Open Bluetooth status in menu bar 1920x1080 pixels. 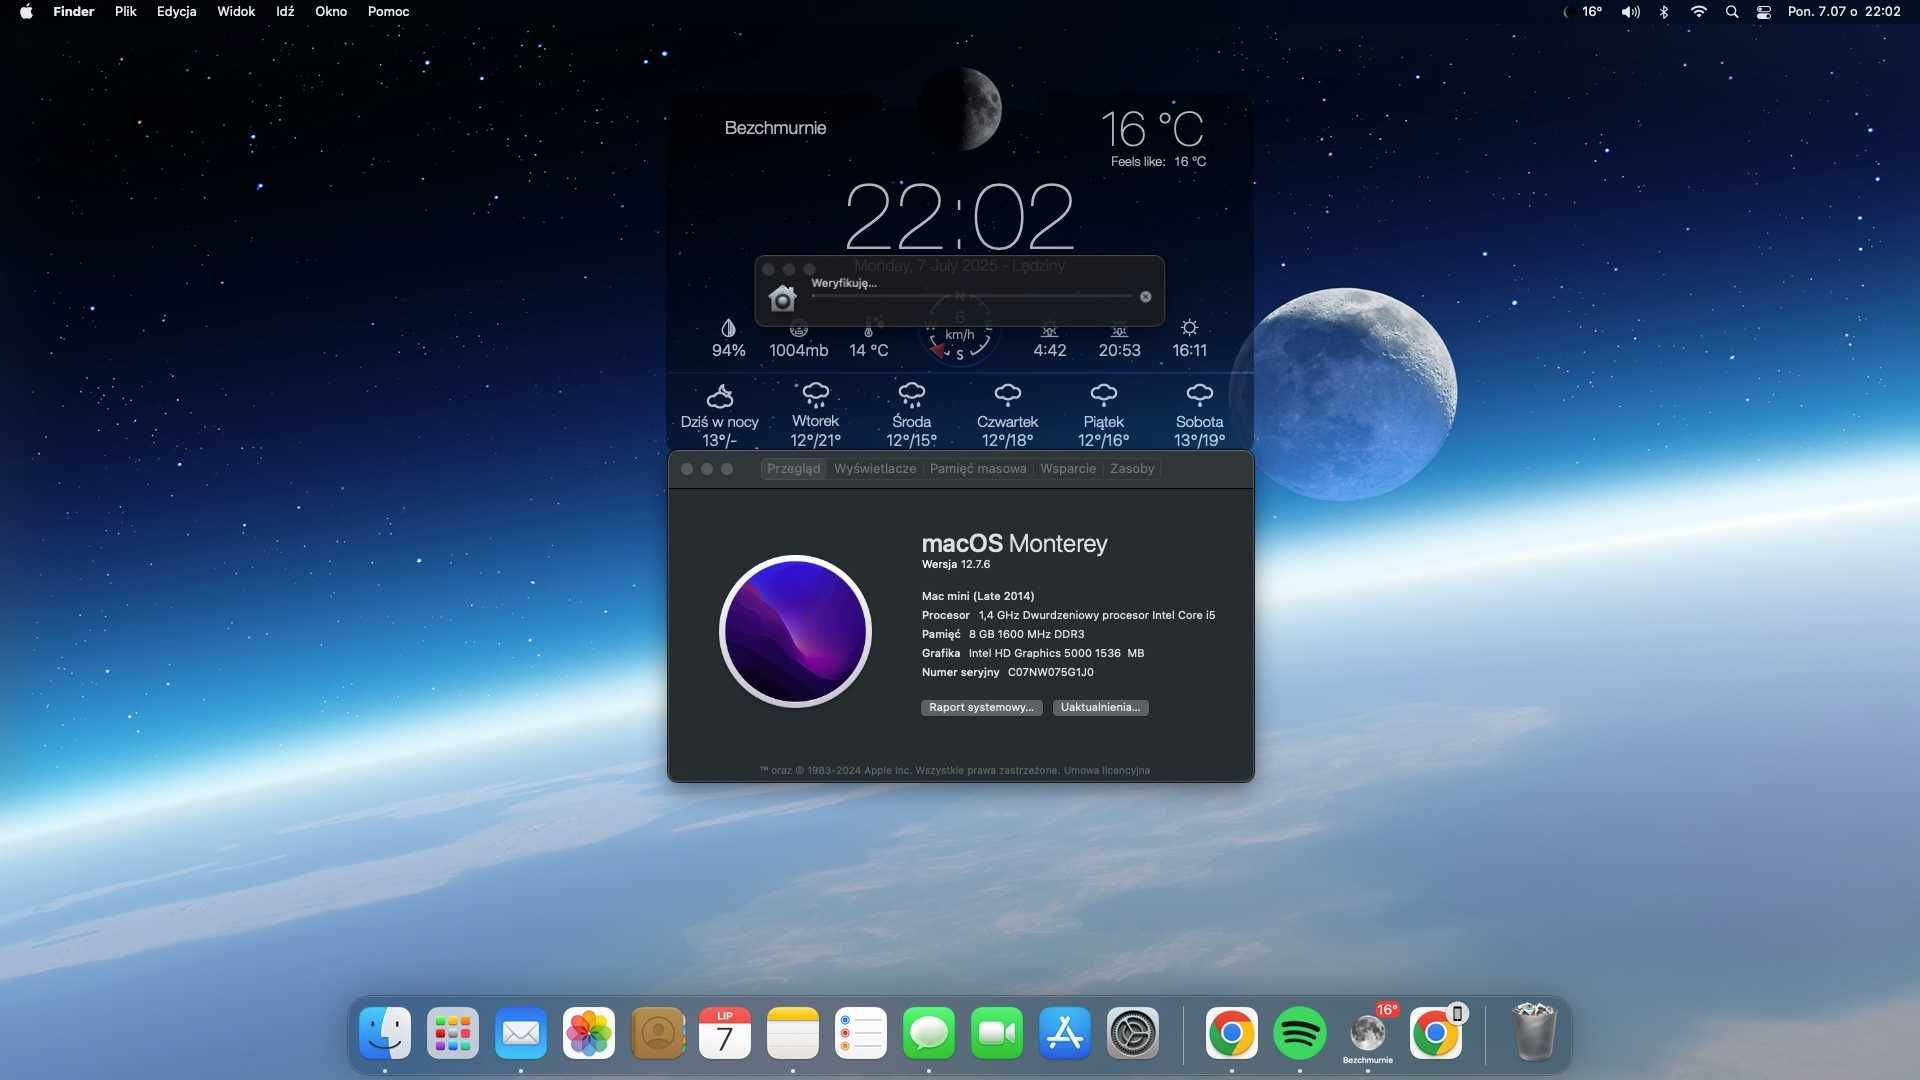[1664, 12]
